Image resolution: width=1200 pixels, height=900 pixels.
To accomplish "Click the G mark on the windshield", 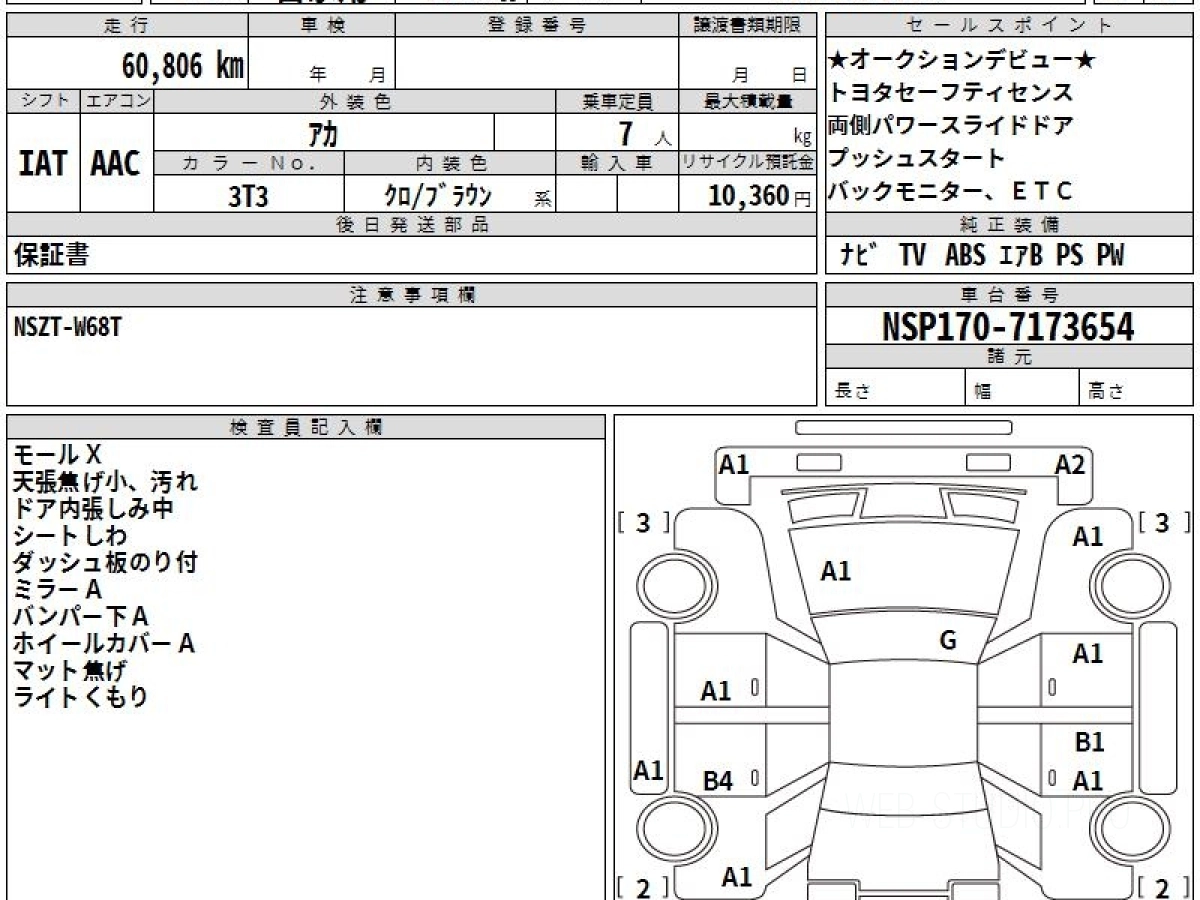I will 948,641.
